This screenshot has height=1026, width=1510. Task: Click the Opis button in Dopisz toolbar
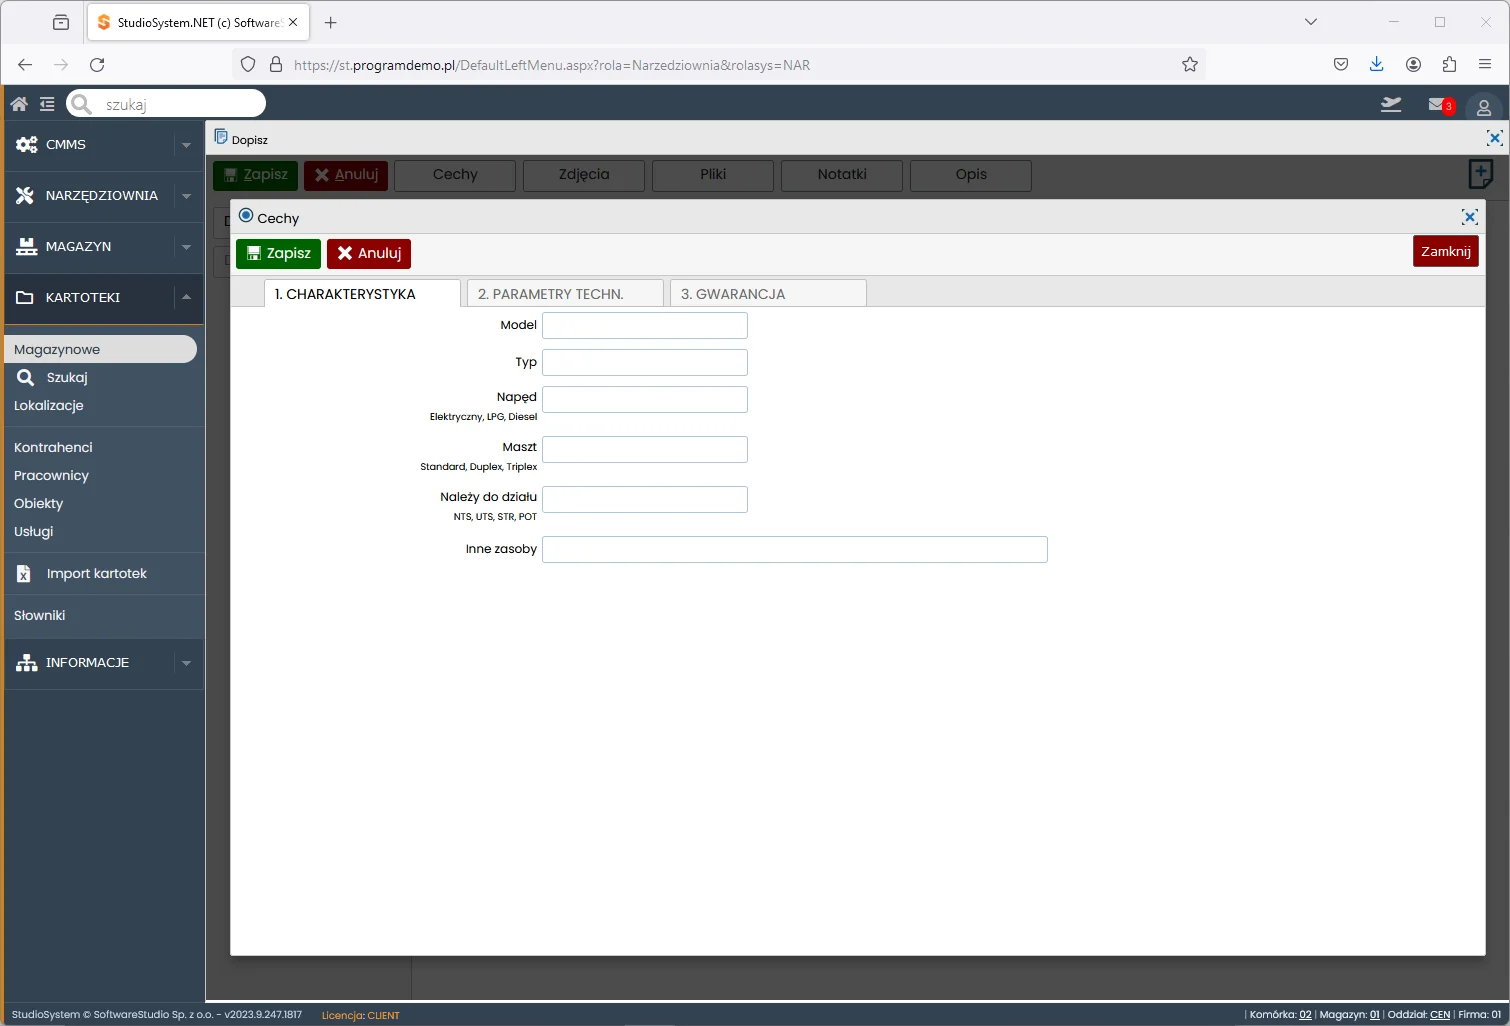click(x=971, y=175)
